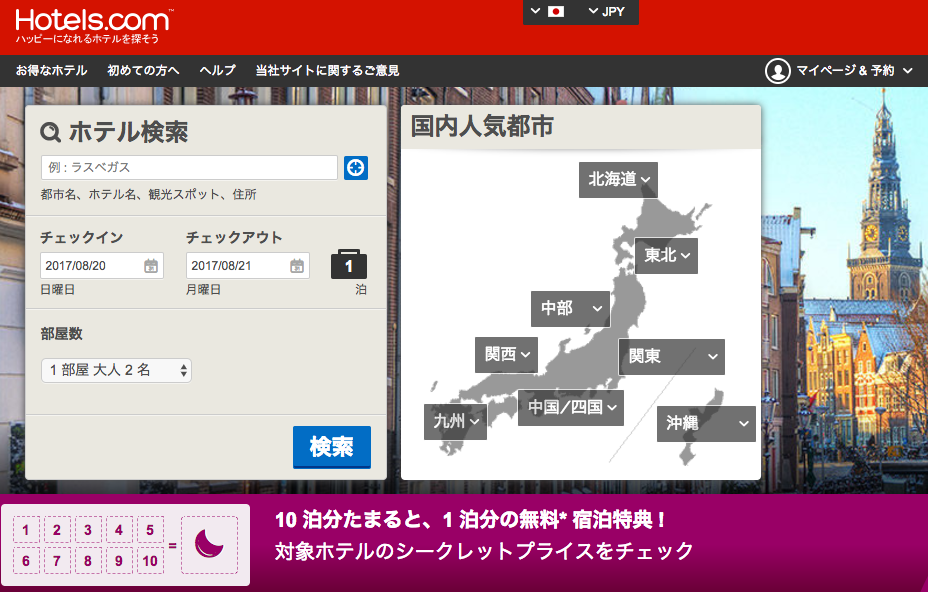The image size is (928, 592).
Task: Click the moon free-night reward icon
Action: [210, 545]
